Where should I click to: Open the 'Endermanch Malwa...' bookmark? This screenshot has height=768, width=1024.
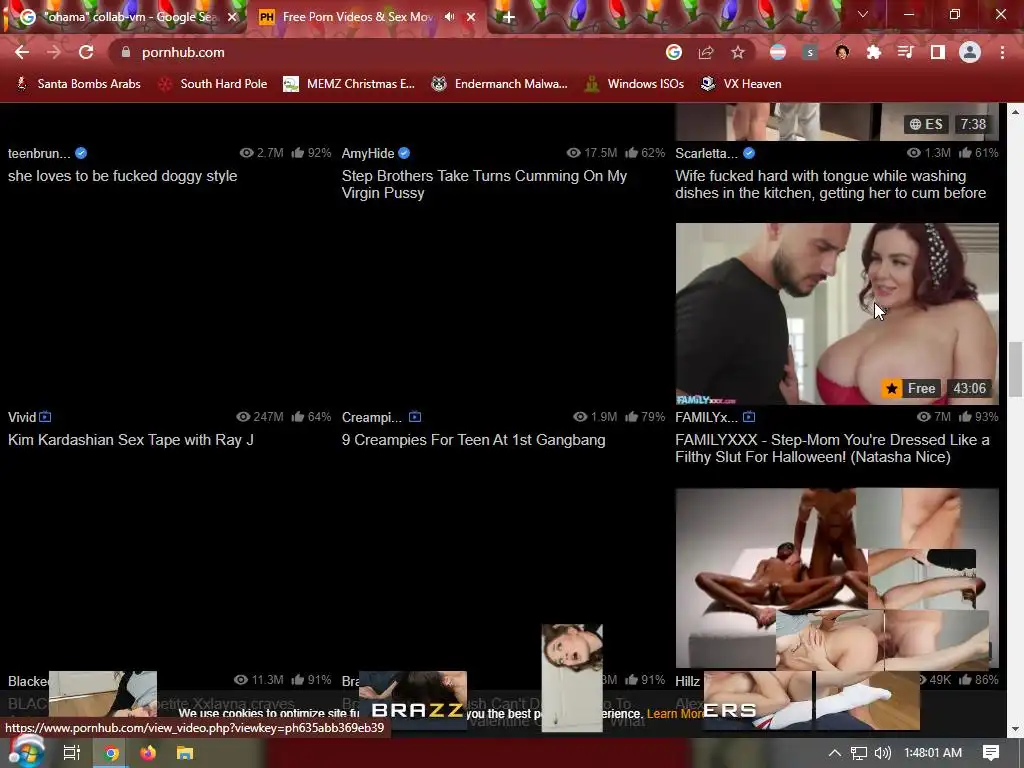coord(500,84)
